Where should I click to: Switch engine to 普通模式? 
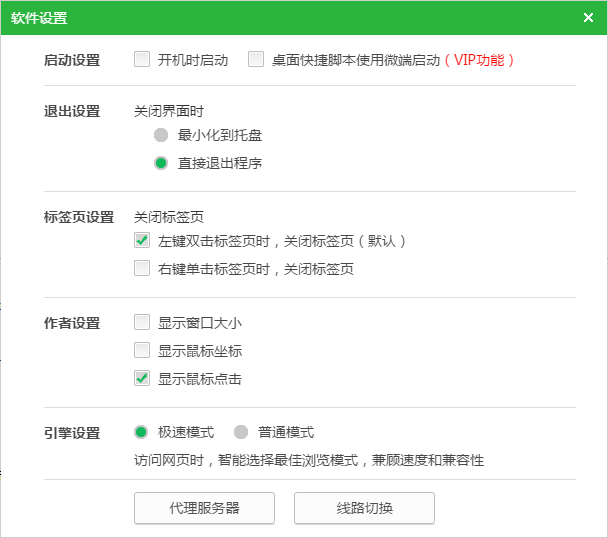pos(241,433)
